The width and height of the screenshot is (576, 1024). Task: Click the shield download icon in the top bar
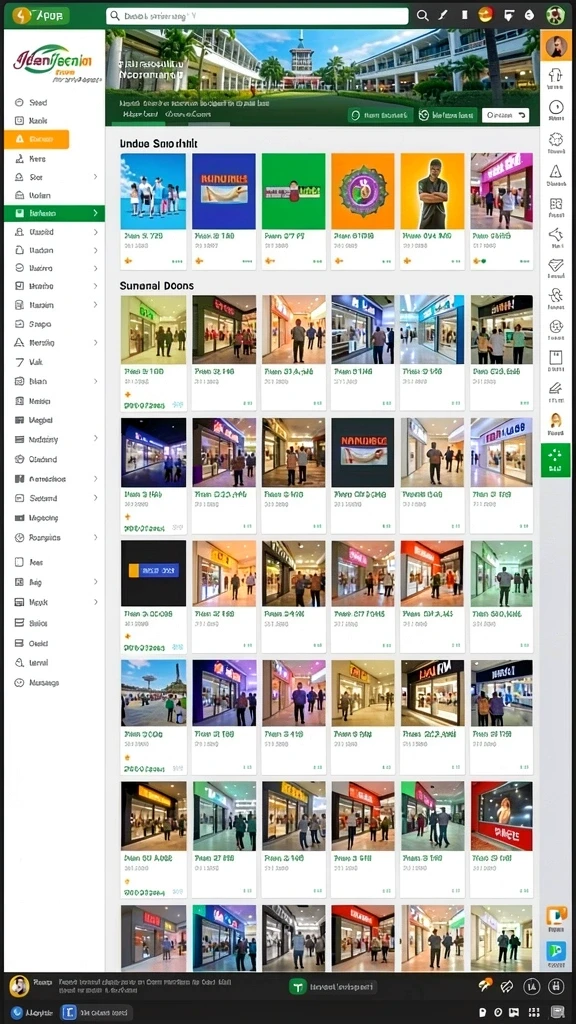point(508,16)
